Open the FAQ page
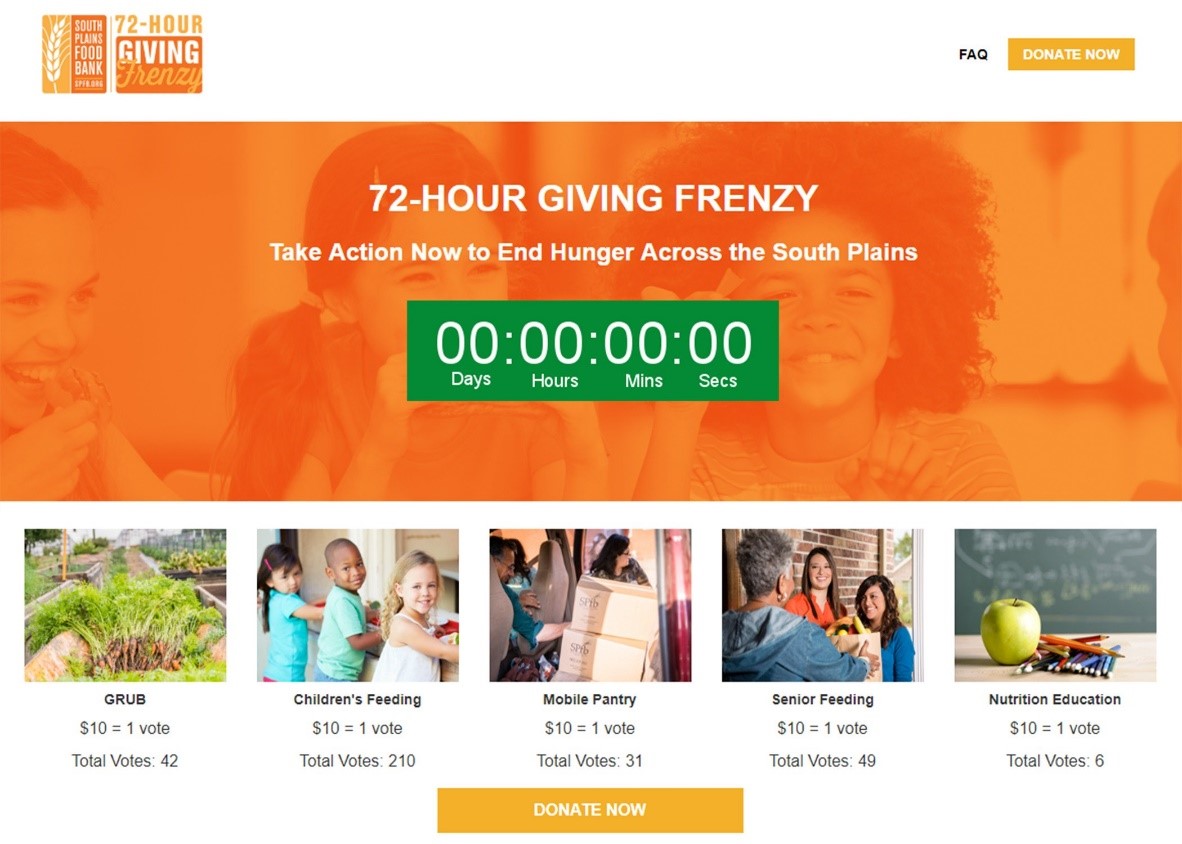 (x=972, y=54)
